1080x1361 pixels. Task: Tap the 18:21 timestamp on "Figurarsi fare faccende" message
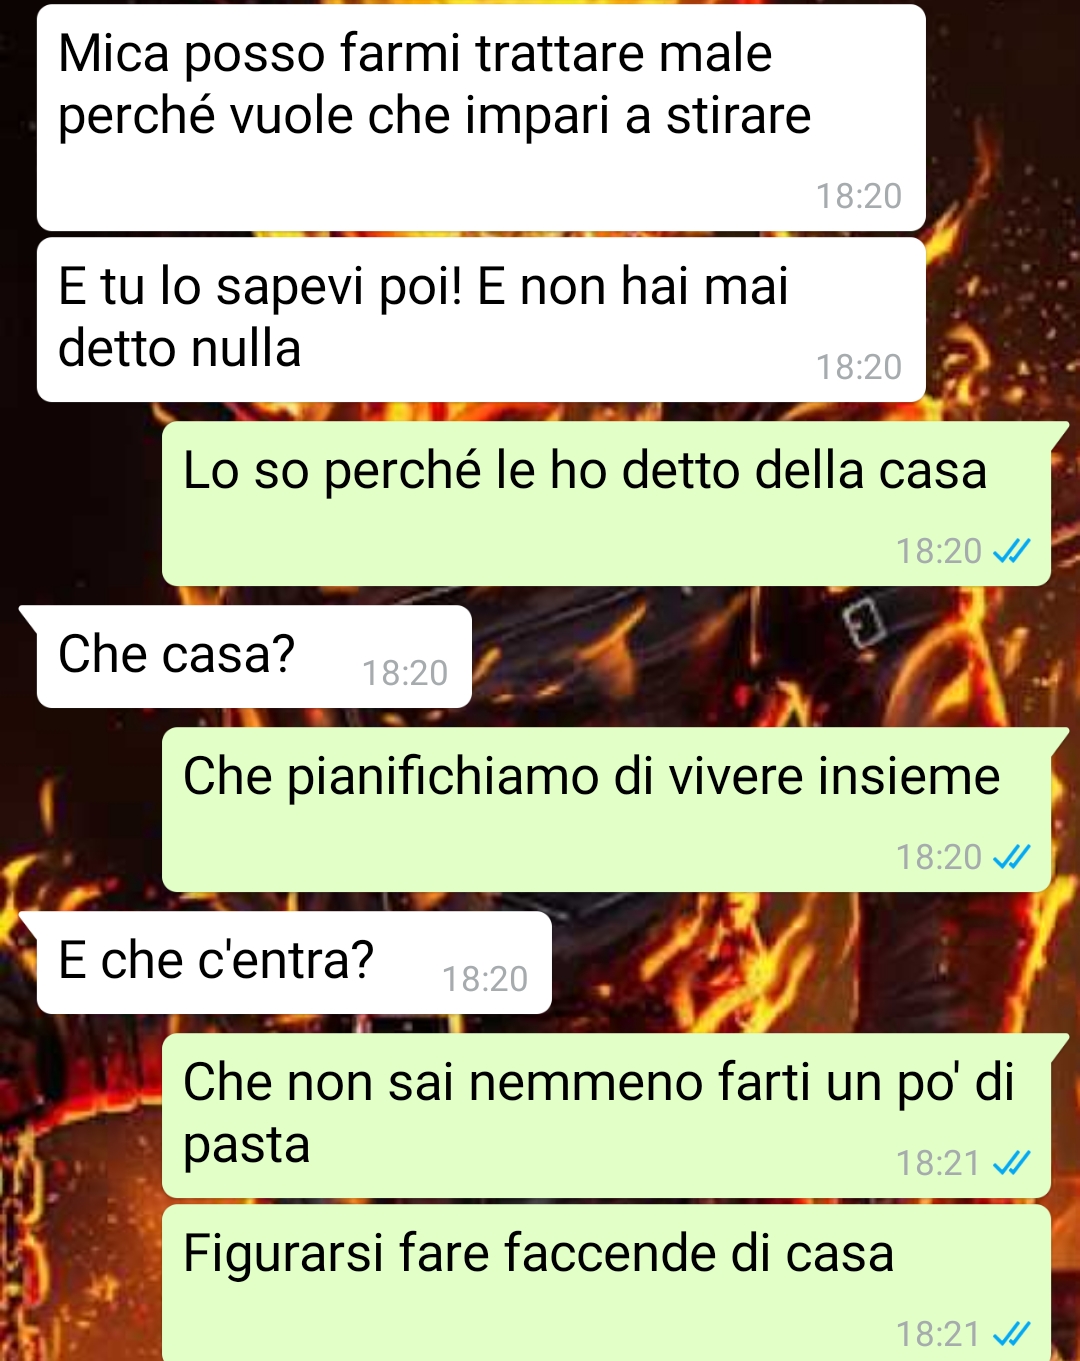(x=938, y=1334)
